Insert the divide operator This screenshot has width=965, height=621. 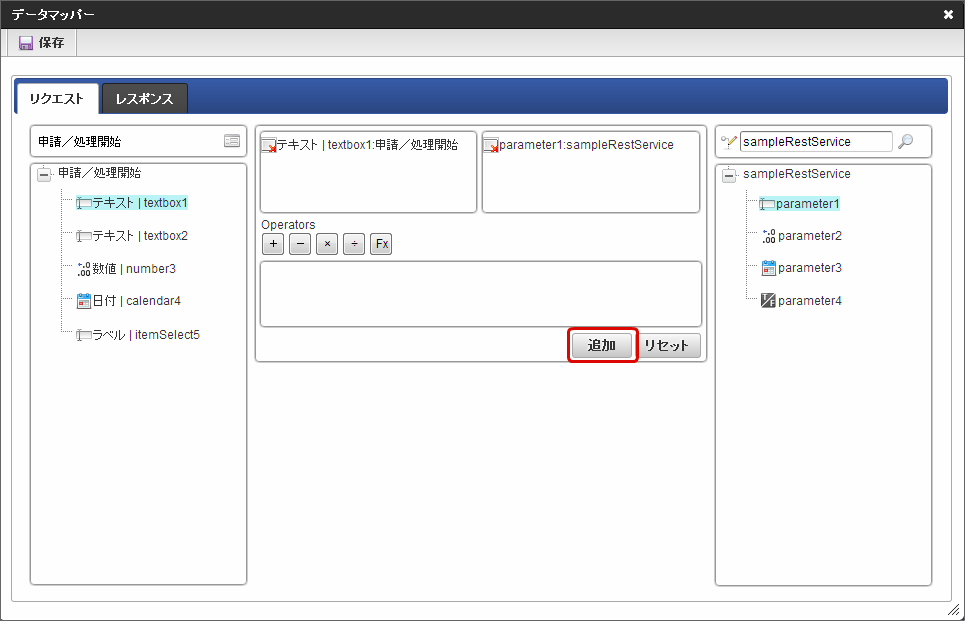(354, 244)
